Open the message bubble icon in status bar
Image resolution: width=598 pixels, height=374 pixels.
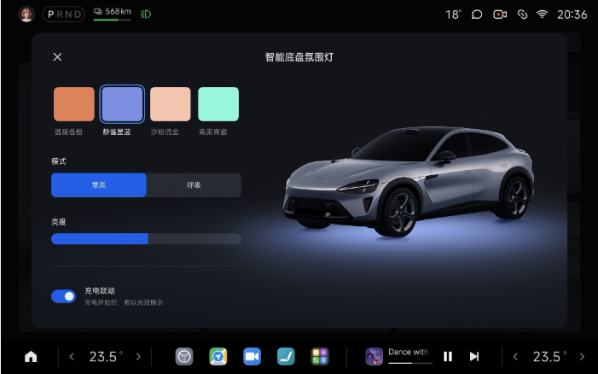(477, 14)
